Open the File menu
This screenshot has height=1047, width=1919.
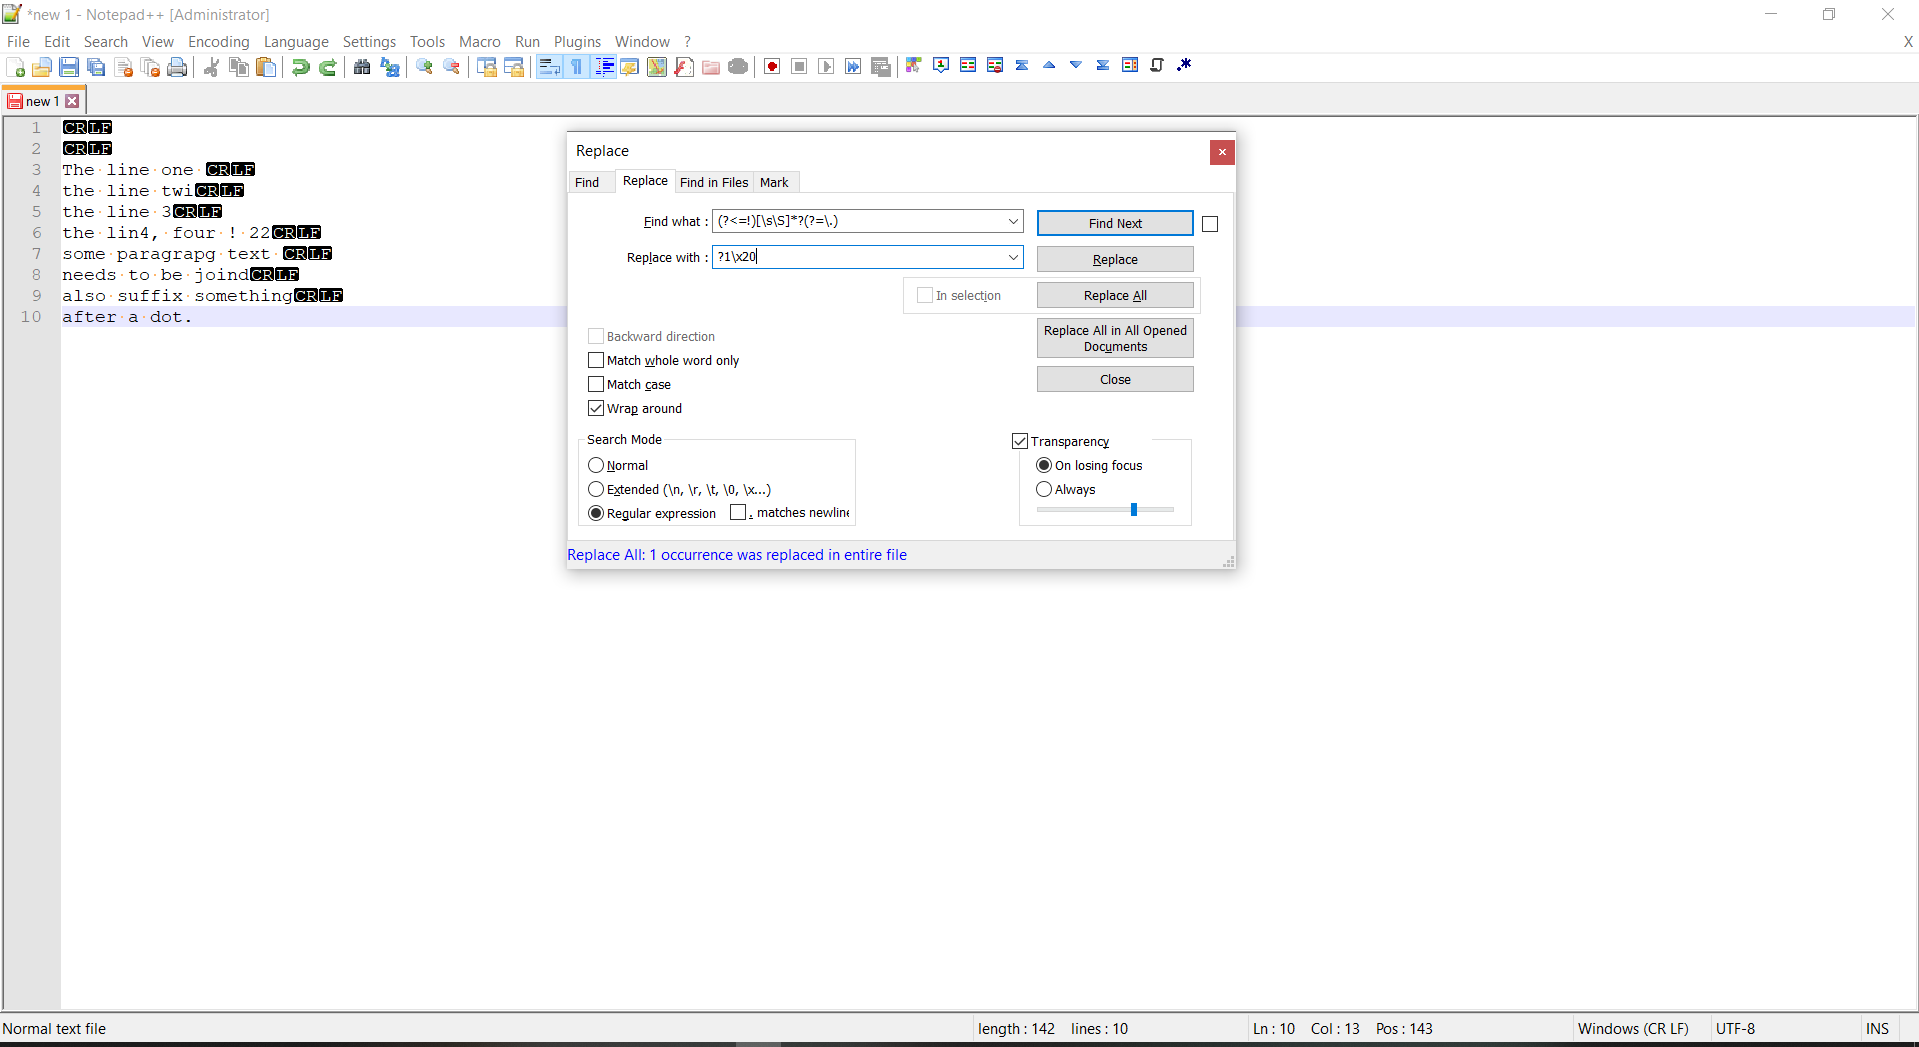point(18,41)
